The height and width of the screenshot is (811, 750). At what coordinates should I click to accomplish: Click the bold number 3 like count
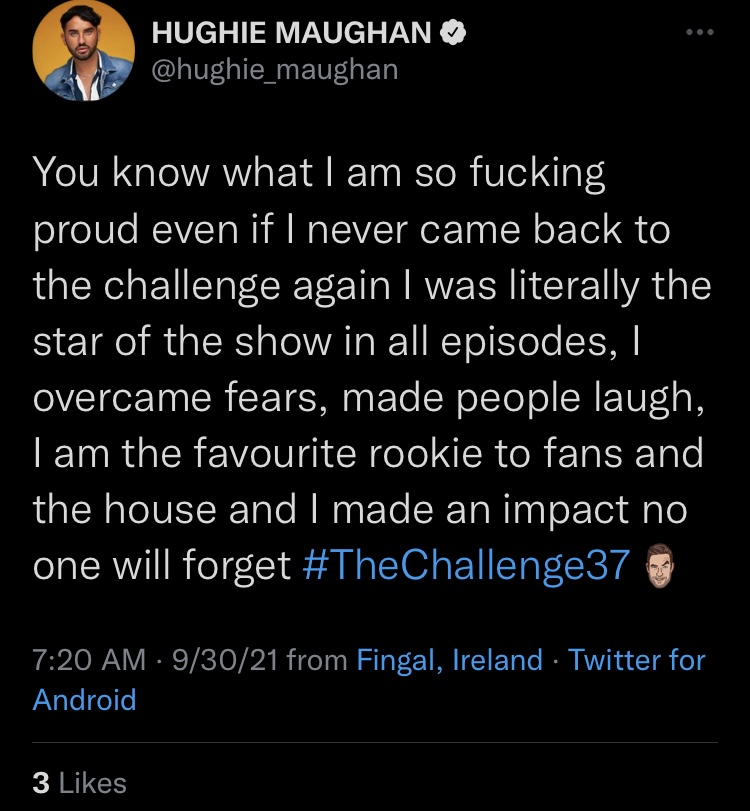(x=41, y=783)
